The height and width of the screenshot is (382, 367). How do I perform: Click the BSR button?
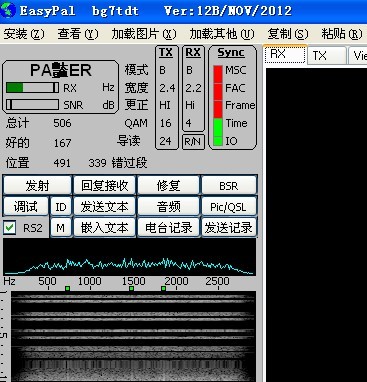(x=229, y=185)
